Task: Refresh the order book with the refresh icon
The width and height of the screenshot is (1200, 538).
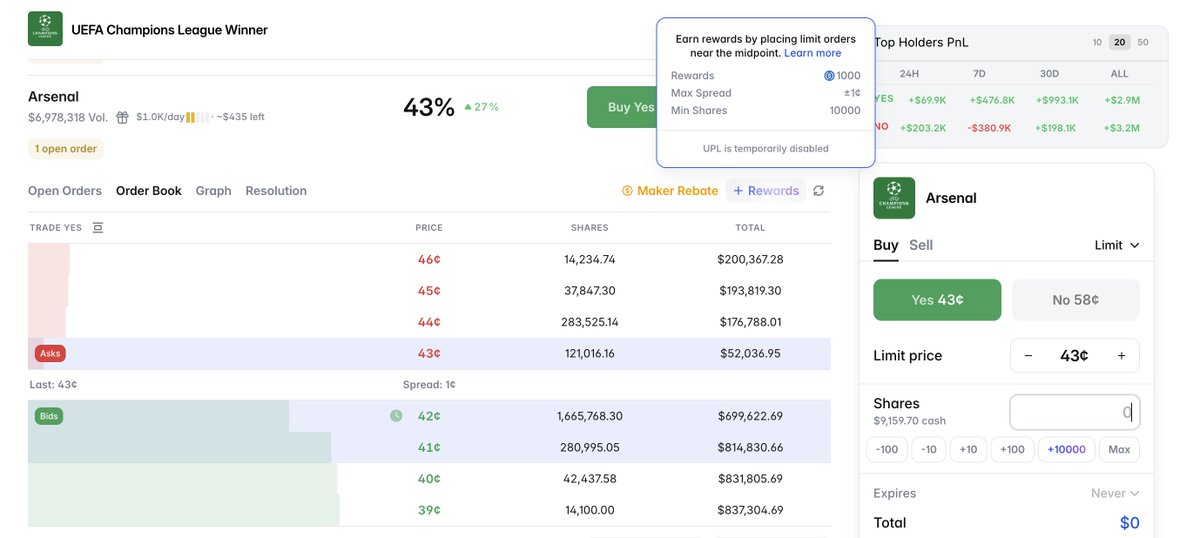Action: pyautogui.click(x=819, y=190)
